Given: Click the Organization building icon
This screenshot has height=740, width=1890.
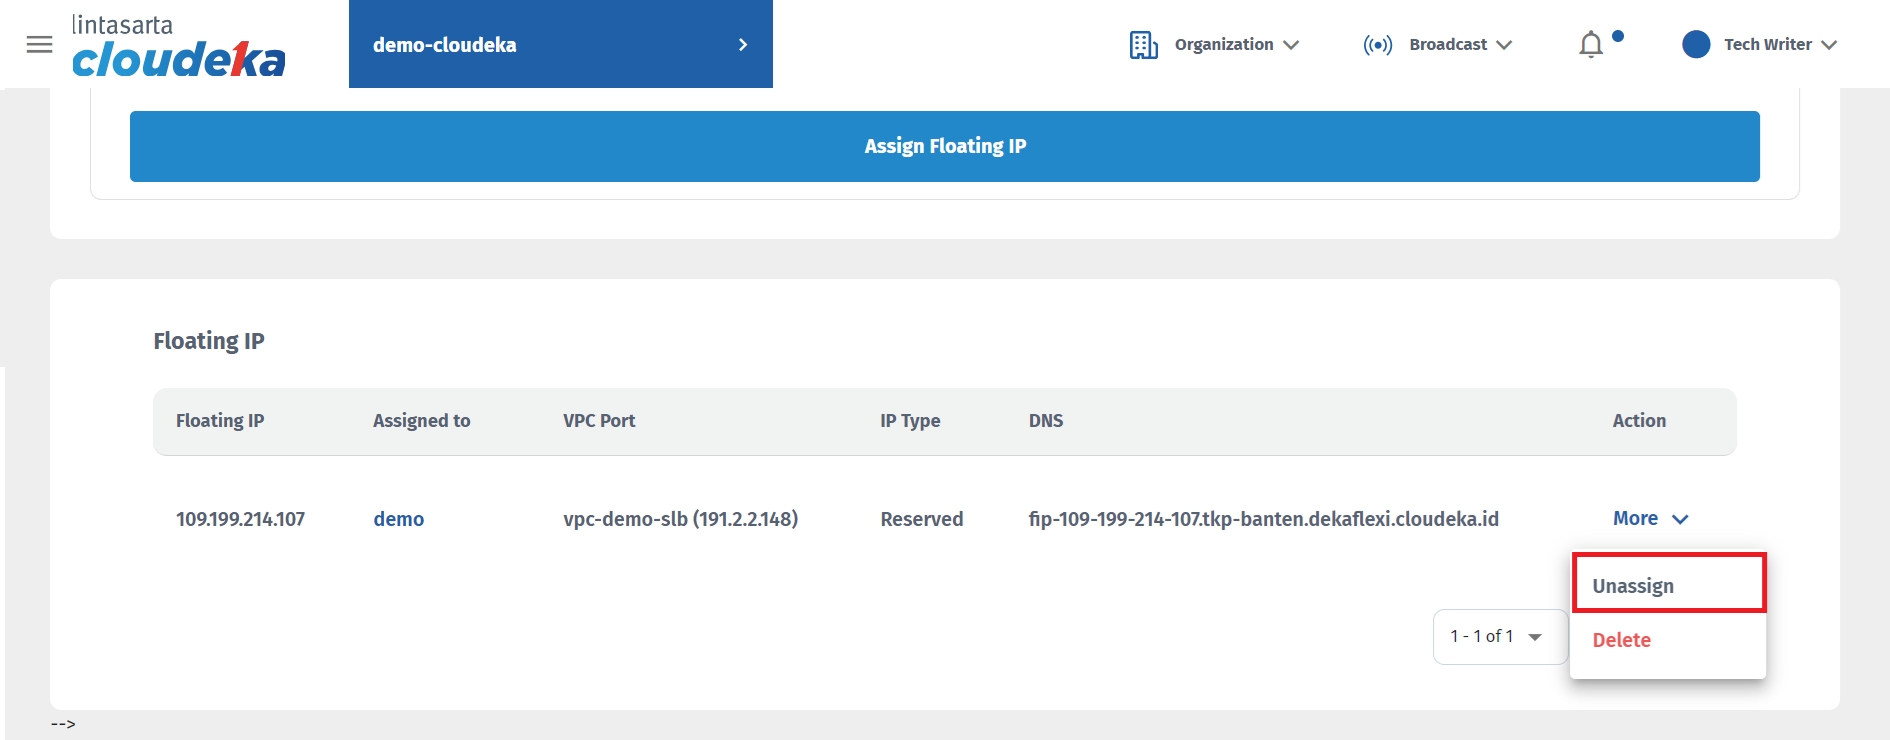Looking at the screenshot, I should click(x=1143, y=45).
